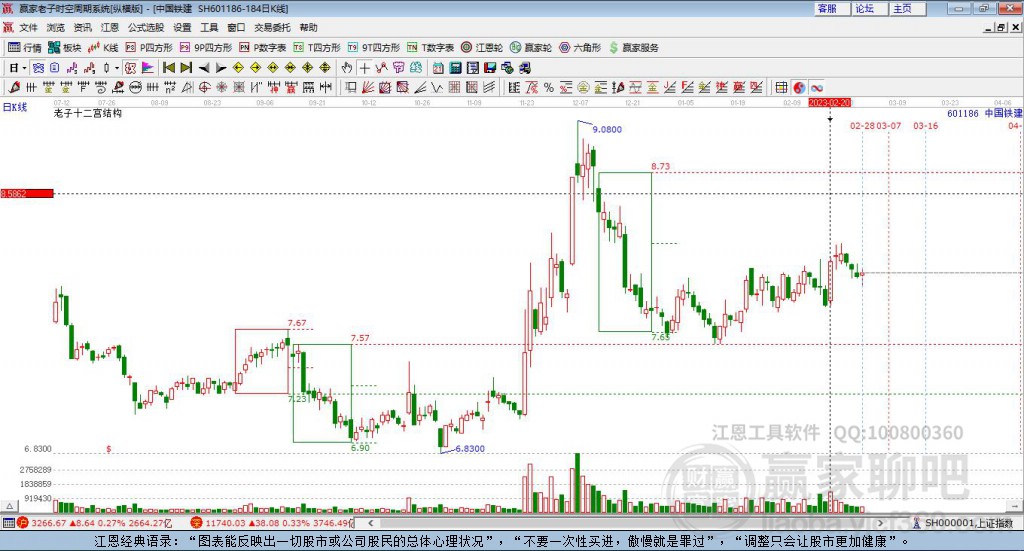The image size is (1024, 551).
Task: Select the hand pan tool
Action: [x=347, y=68]
